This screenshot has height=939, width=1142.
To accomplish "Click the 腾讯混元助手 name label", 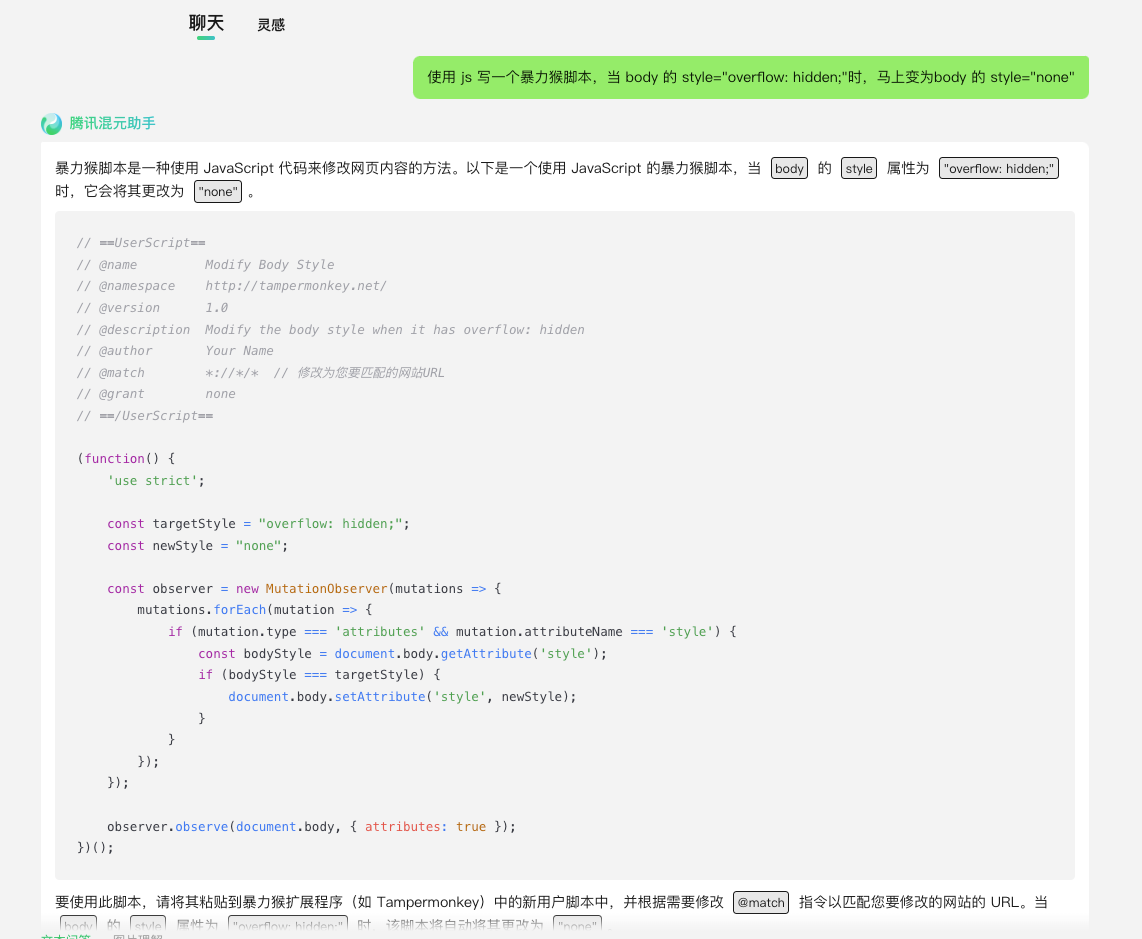I will (112, 123).
